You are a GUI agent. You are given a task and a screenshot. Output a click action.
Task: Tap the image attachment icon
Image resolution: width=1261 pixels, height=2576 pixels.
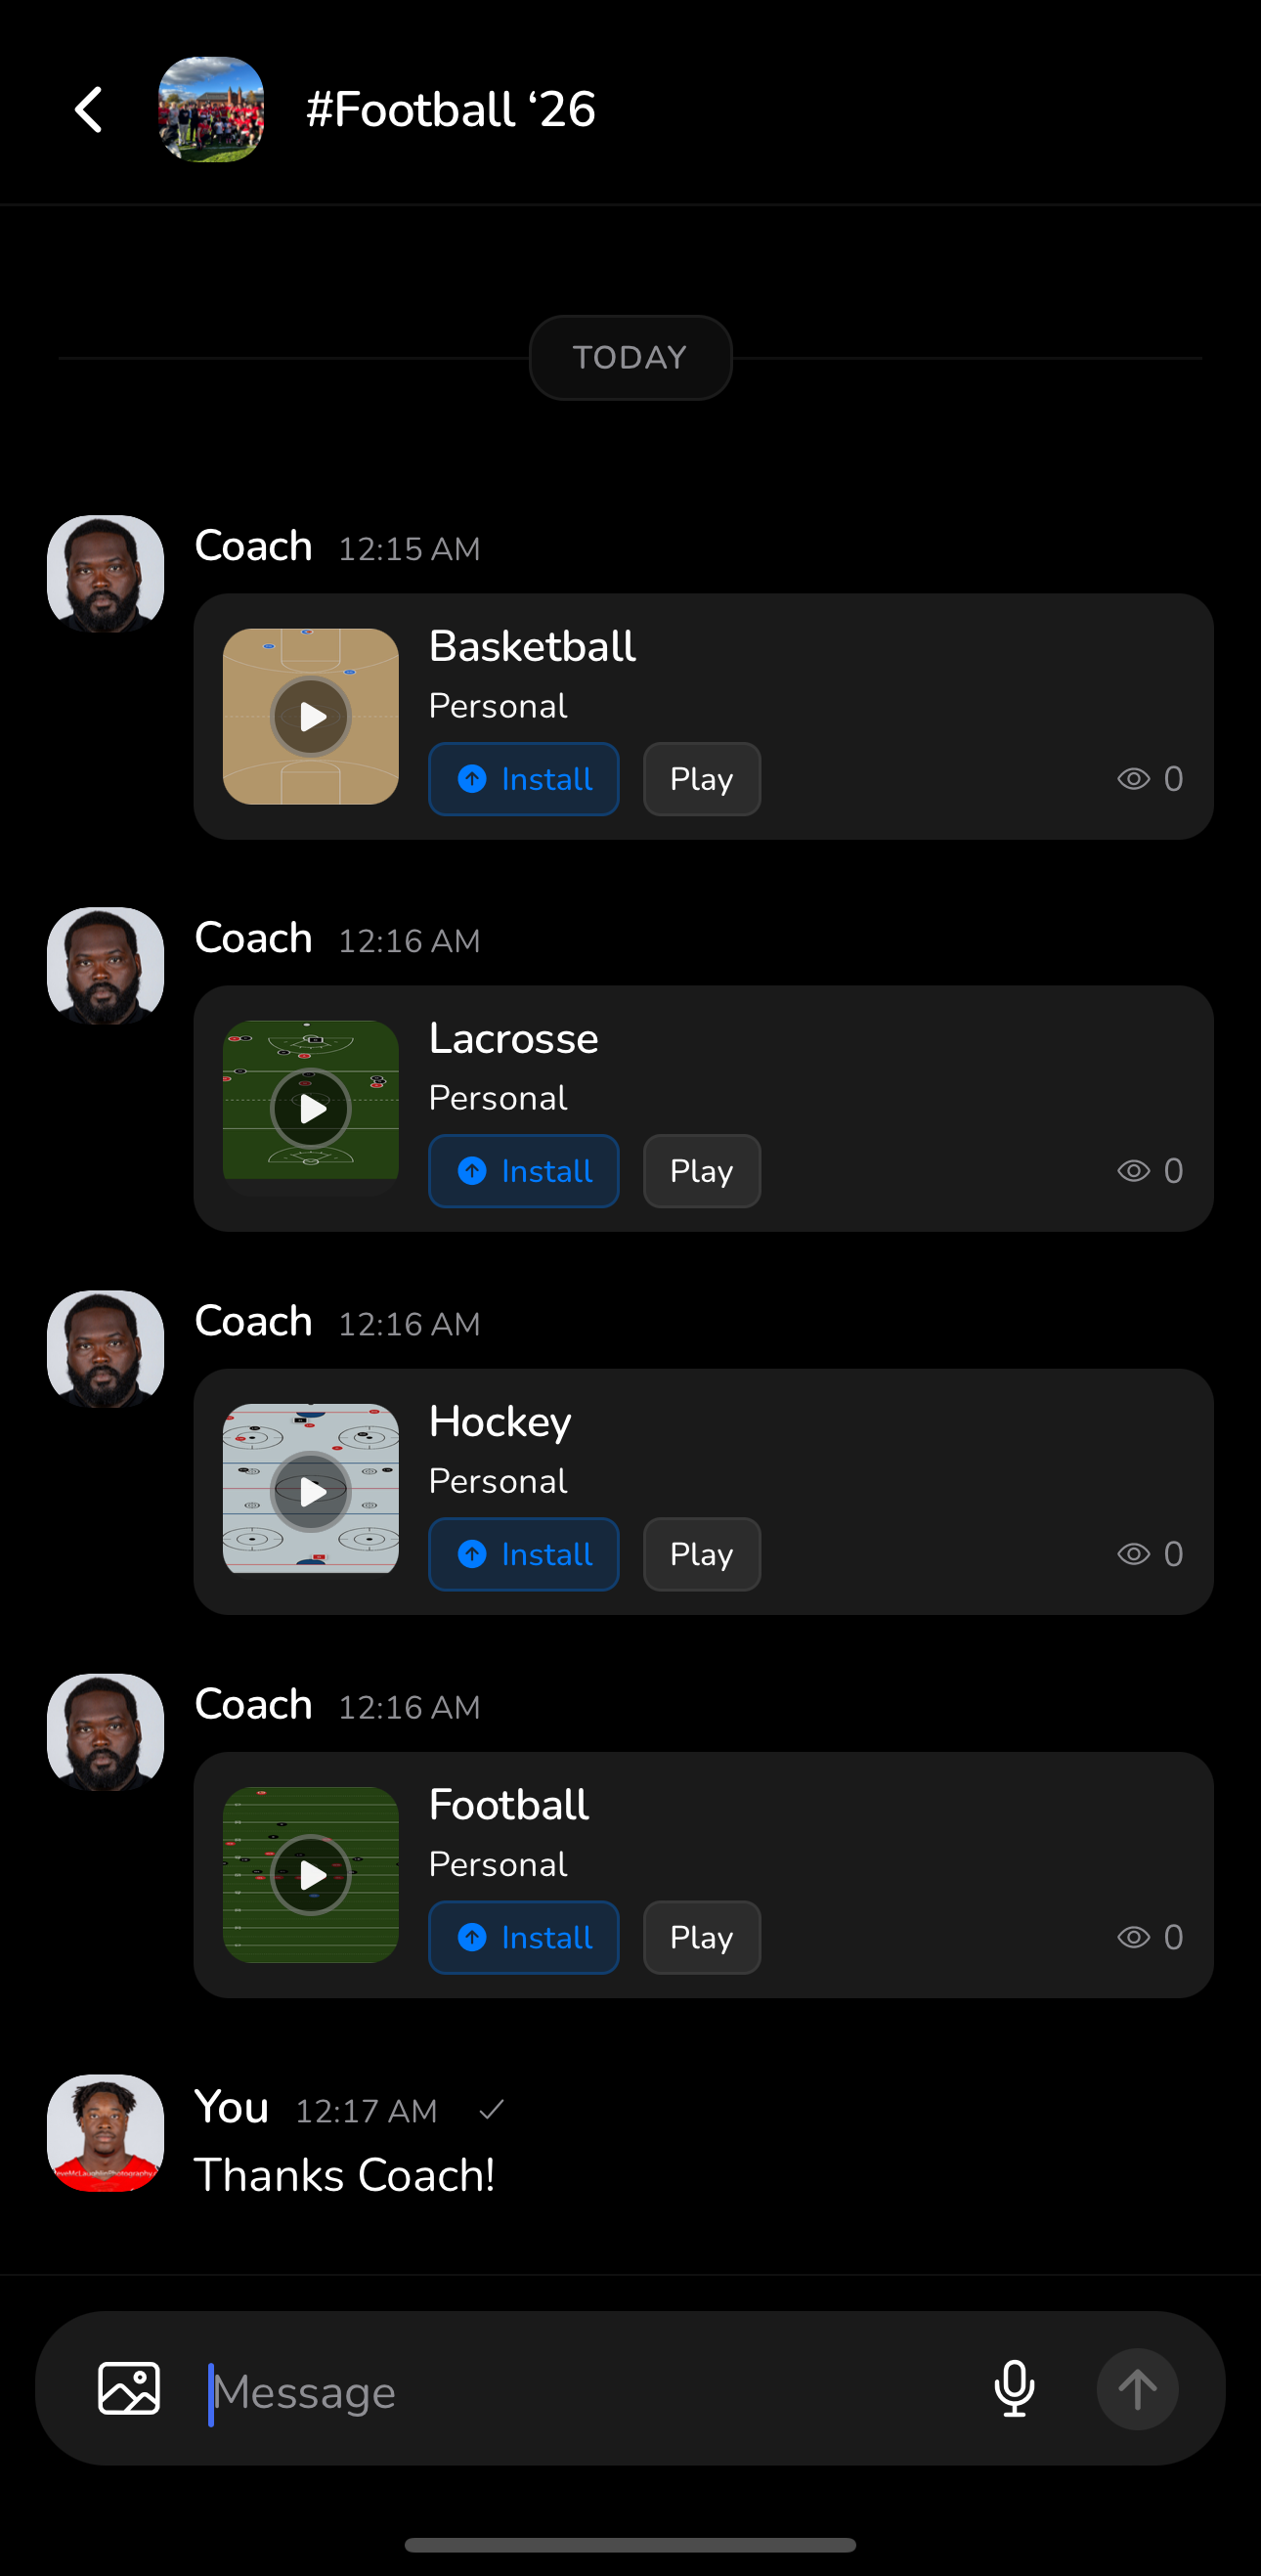[x=129, y=2389]
